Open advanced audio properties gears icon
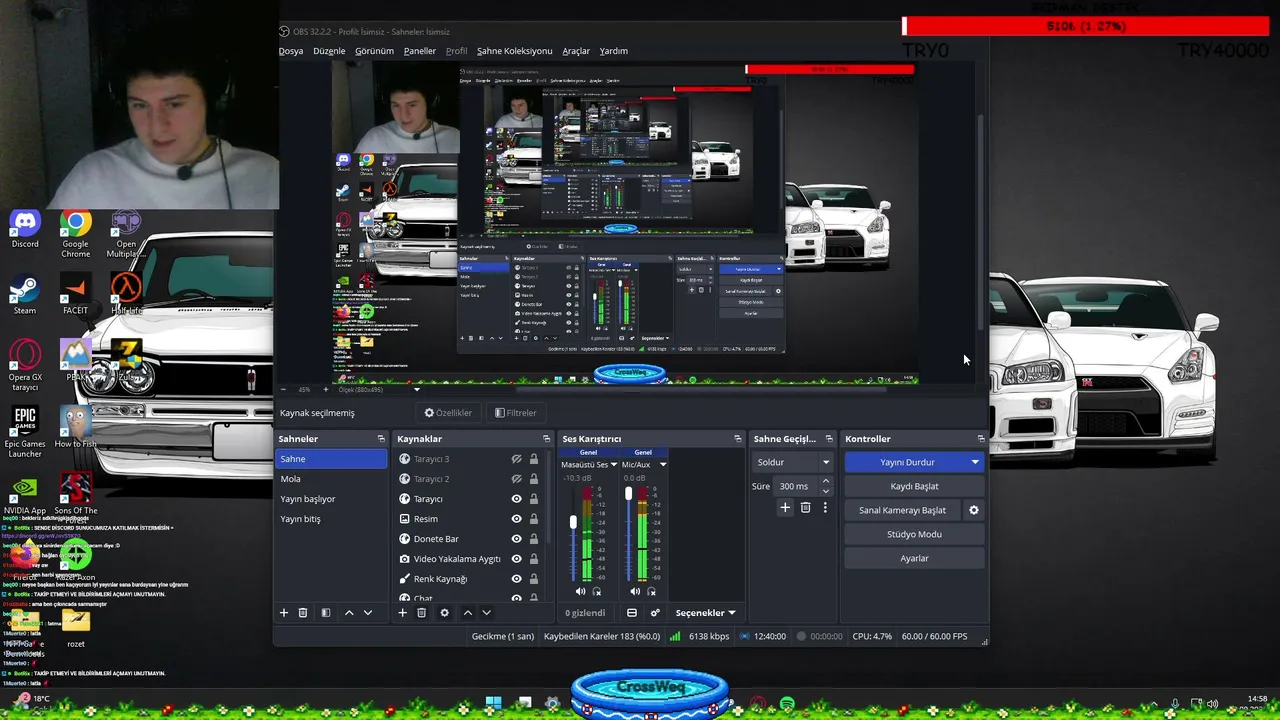Screen dimensions: 1280x720 pos(655,613)
